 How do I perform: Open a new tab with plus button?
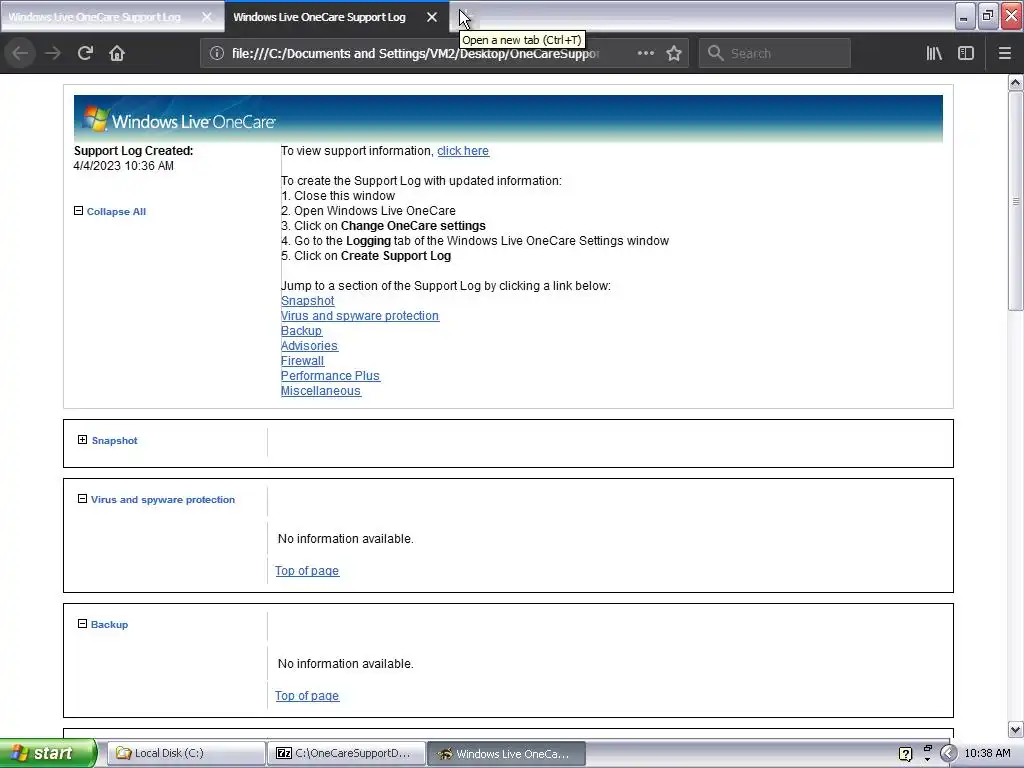(x=464, y=17)
